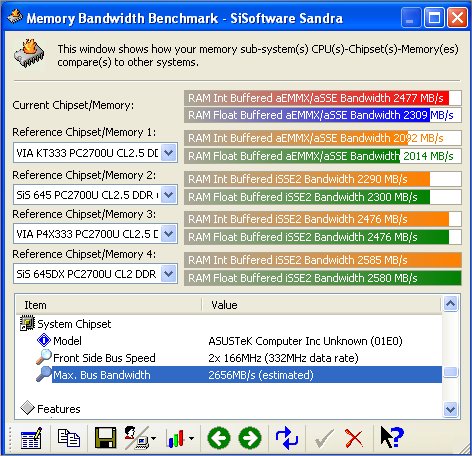Click the 'Reference Chipset/Memory 3:' label
Image resolution: width=472 pixels, height=456 pixels.
[x=84, y=214]
